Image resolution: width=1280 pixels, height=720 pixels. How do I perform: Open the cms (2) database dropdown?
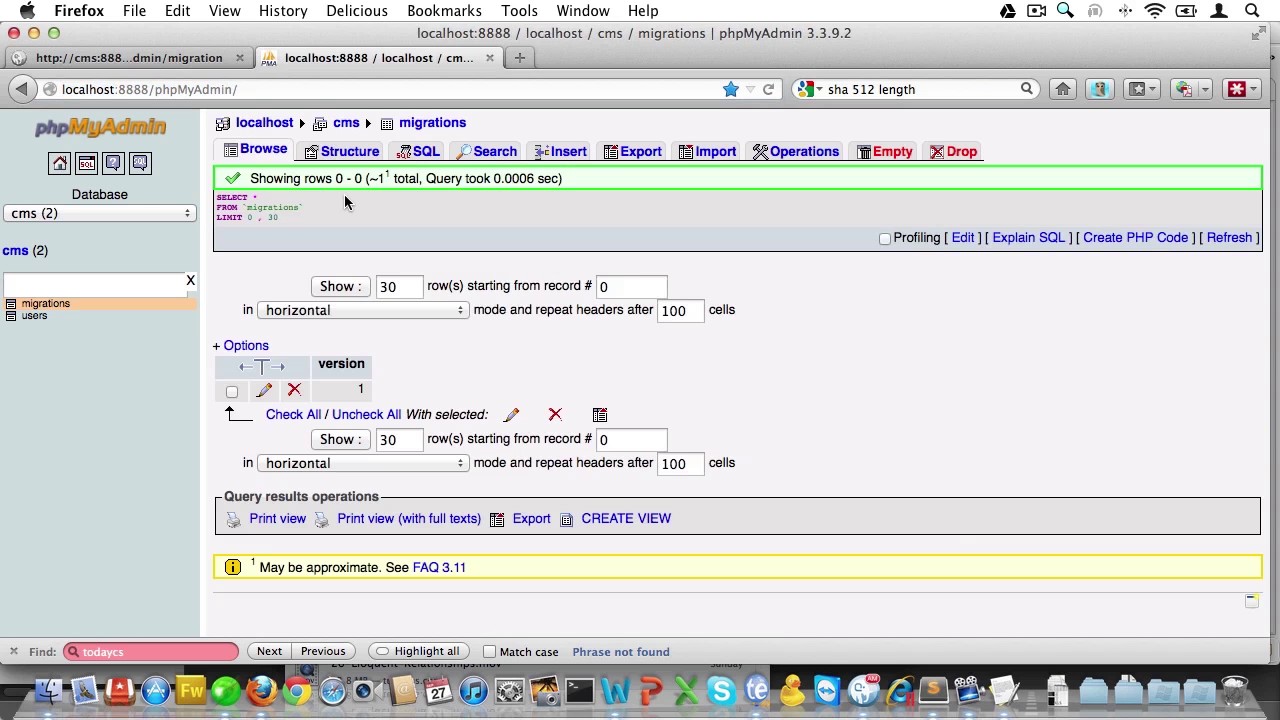click(x=100, y=213)
